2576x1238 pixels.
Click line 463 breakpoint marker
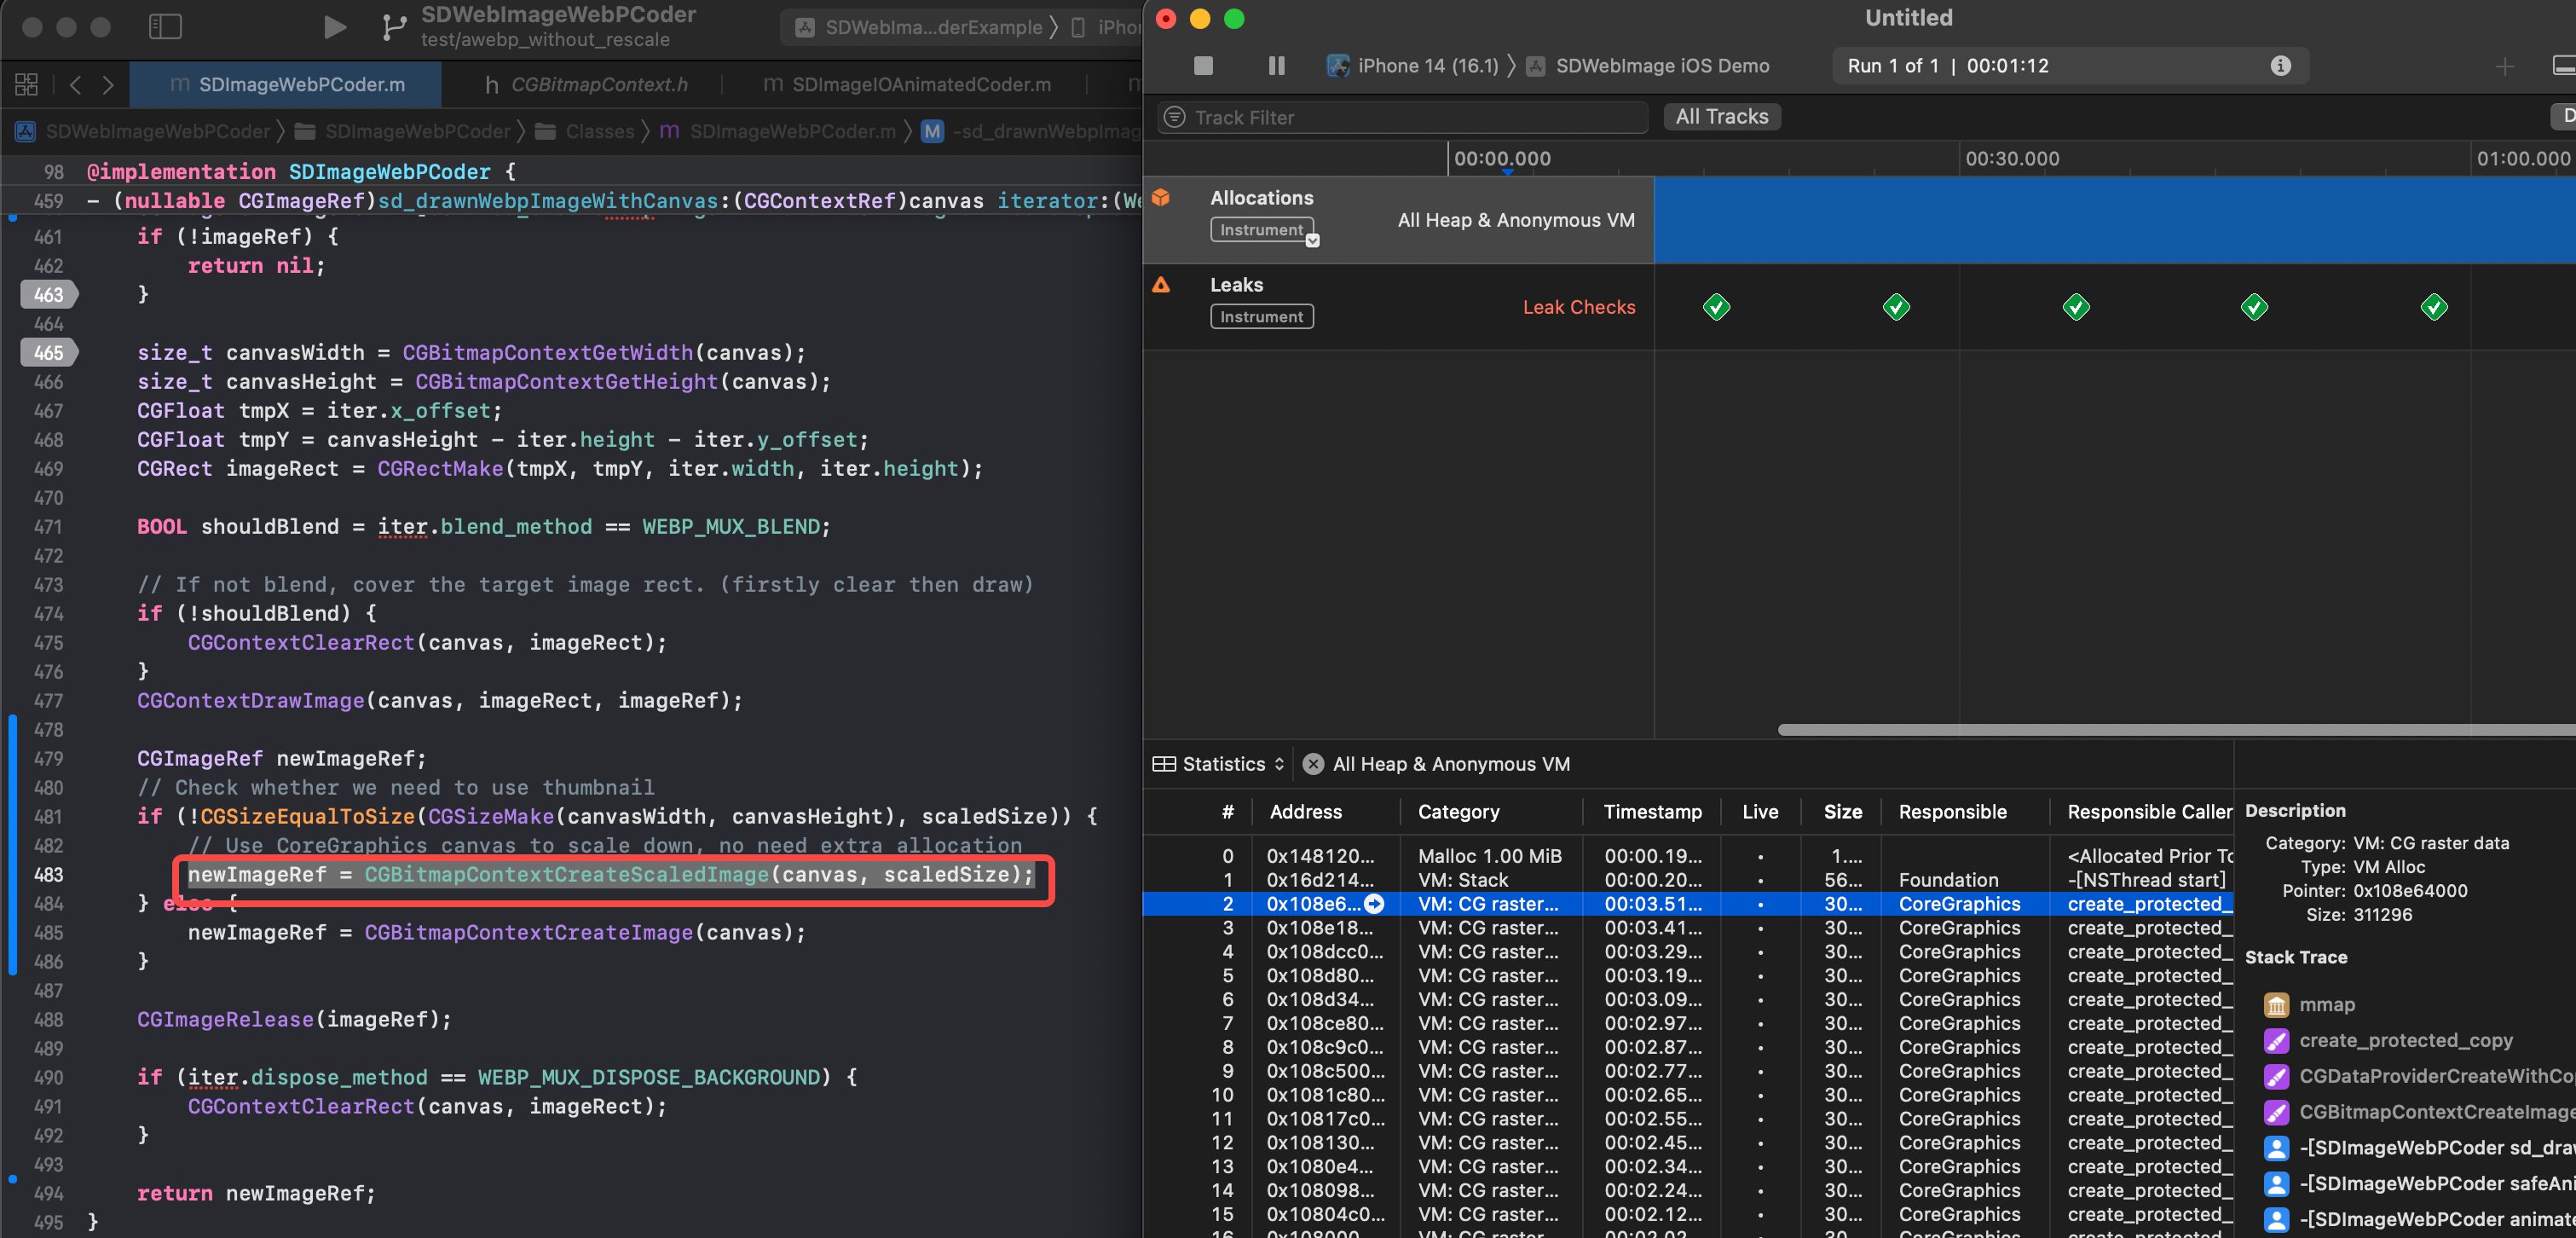coord(49,295)
